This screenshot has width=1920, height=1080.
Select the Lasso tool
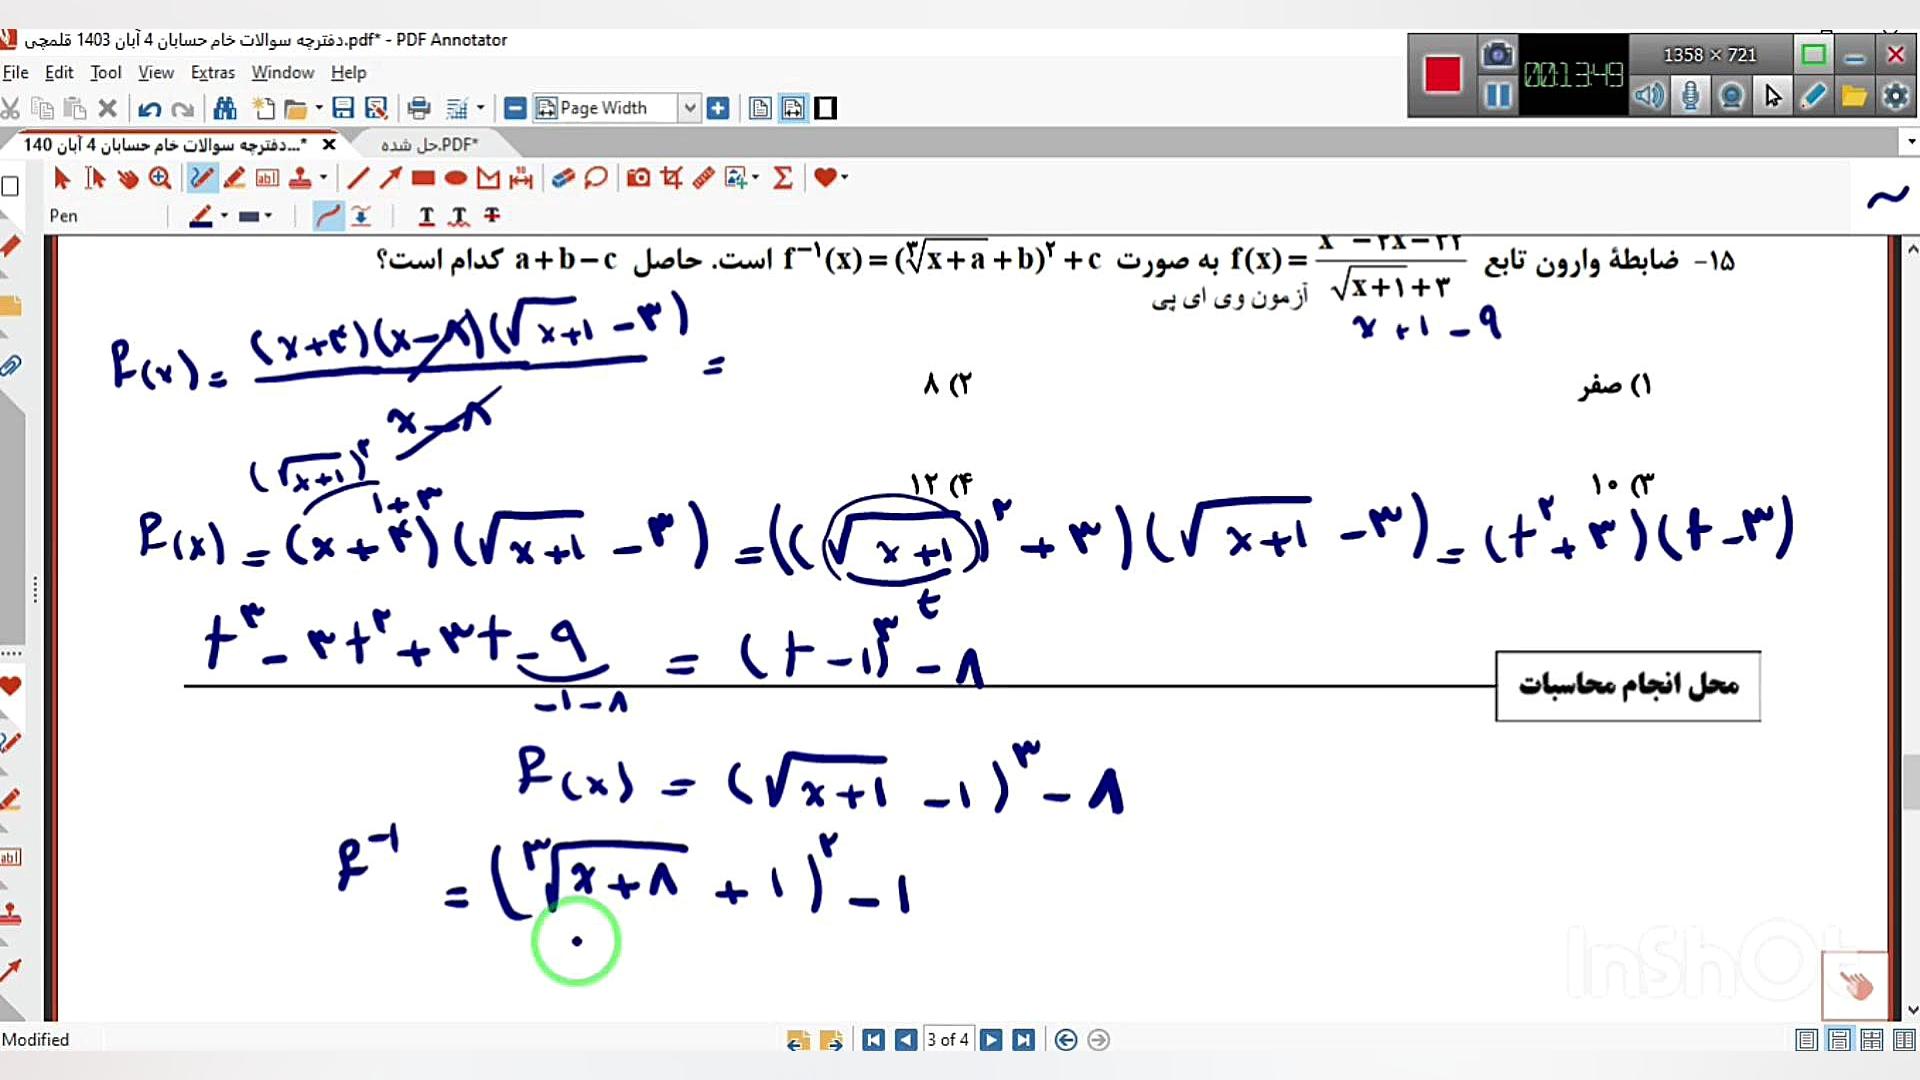[x=596, y=178]
